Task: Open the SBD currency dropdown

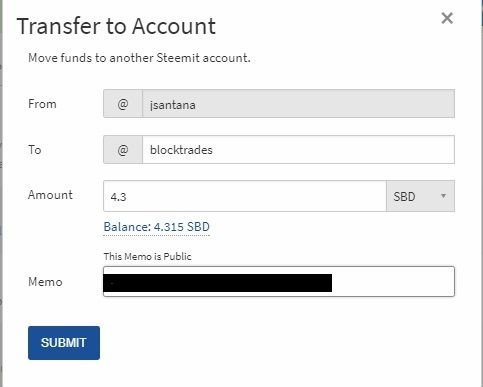Action: (420, 196)
